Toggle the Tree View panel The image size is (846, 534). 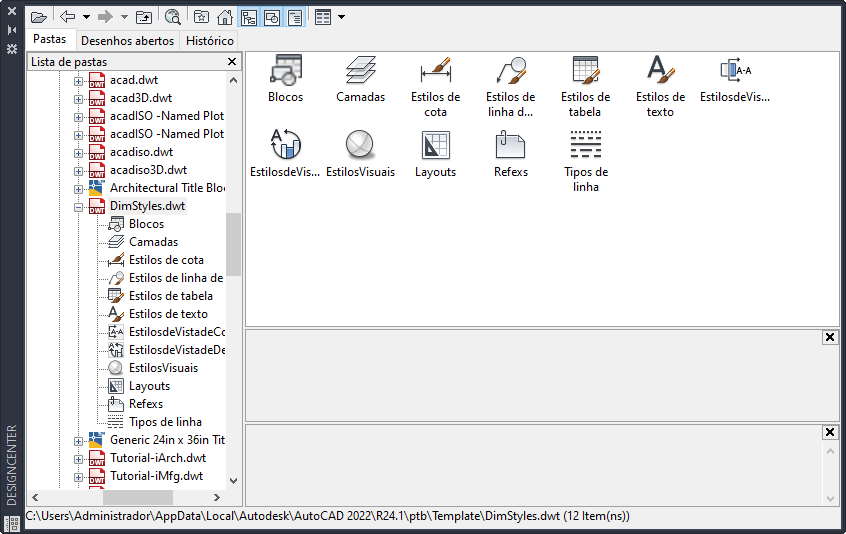(x=249, y=17)
